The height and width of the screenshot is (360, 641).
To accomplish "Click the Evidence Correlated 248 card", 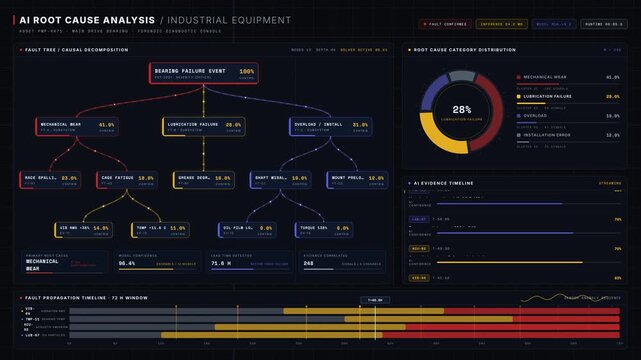I will pos(342,262).
